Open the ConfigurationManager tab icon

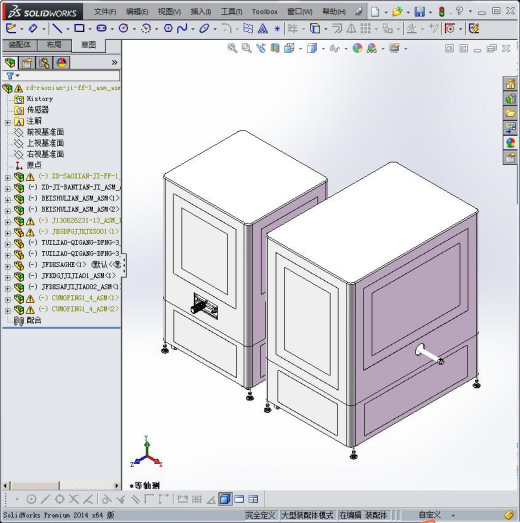pos(44,63)
